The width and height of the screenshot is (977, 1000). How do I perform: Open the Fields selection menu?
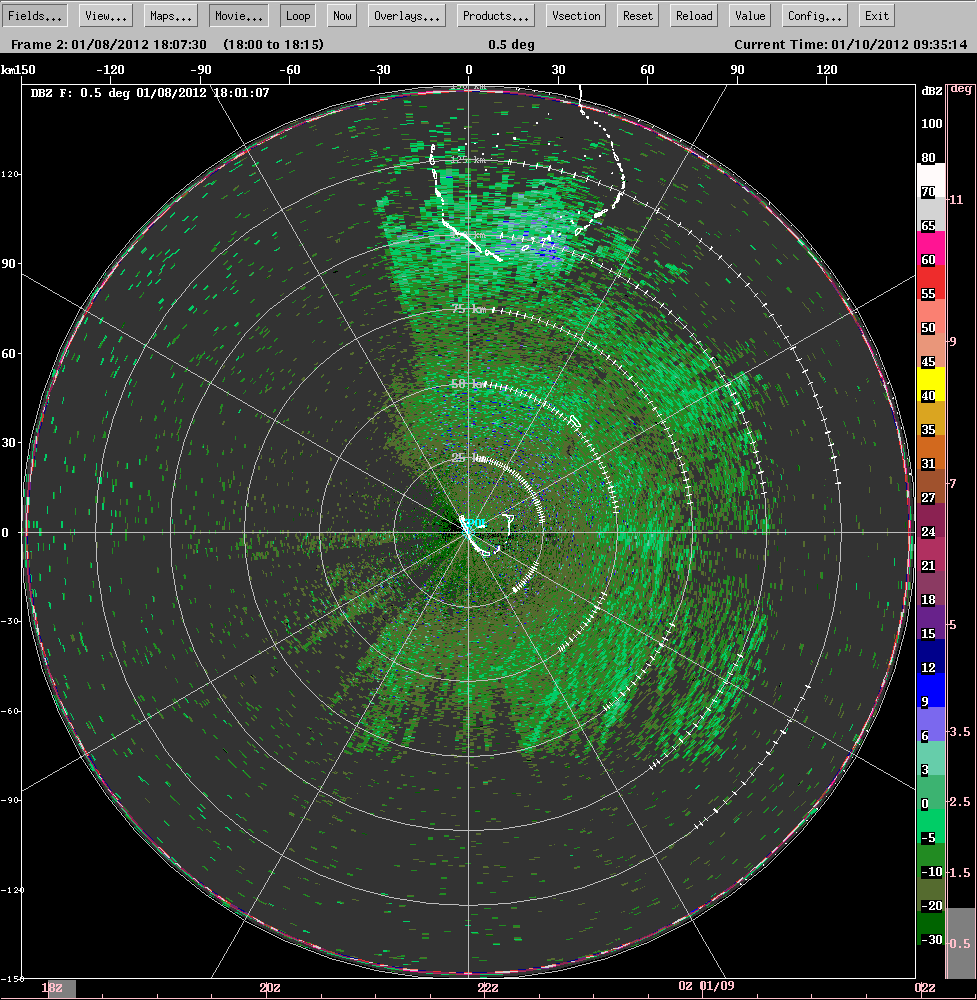[x=35, y=15]
